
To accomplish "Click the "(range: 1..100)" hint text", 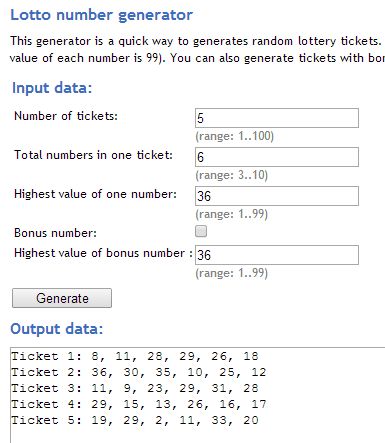I will click(x=235, y=136).
